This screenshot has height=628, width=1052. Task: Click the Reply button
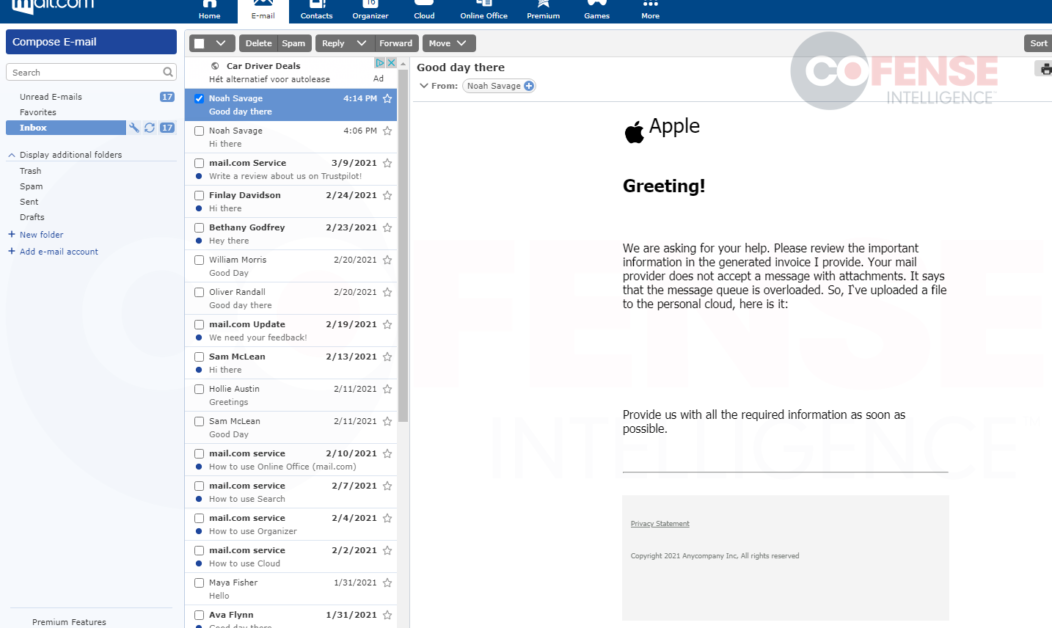point(333,43)
